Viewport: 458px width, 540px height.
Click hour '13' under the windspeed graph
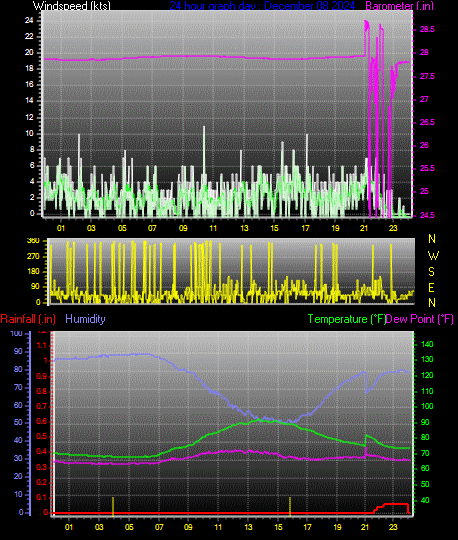click(244, 228)
